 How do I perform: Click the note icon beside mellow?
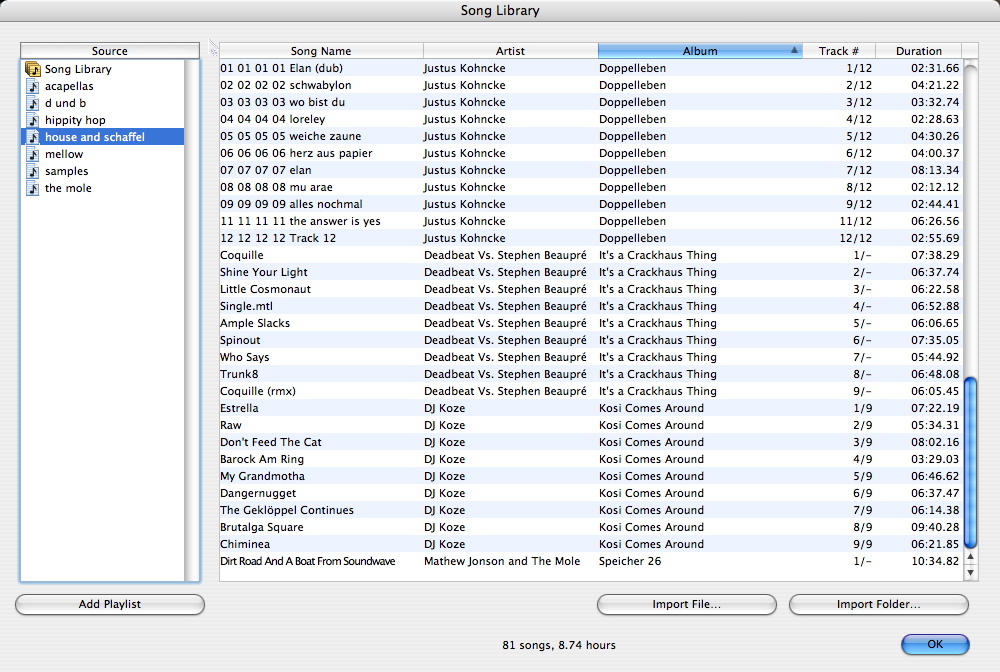coord(31,153)
